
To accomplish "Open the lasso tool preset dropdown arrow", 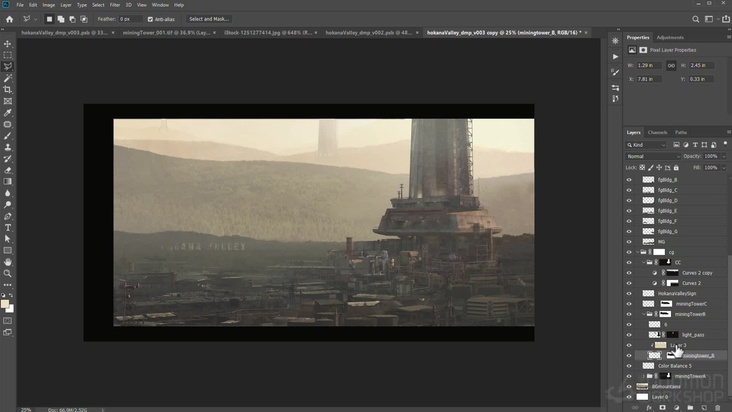I will (35, 19).
